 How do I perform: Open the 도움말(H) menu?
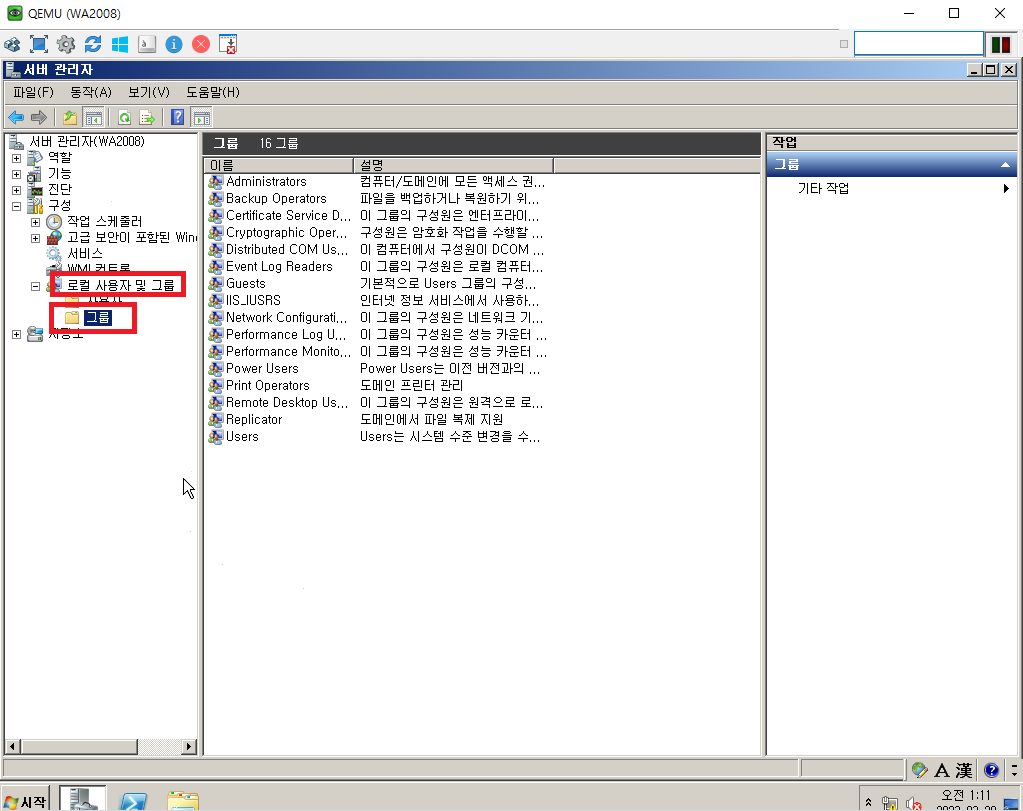(x=213, y=92)
